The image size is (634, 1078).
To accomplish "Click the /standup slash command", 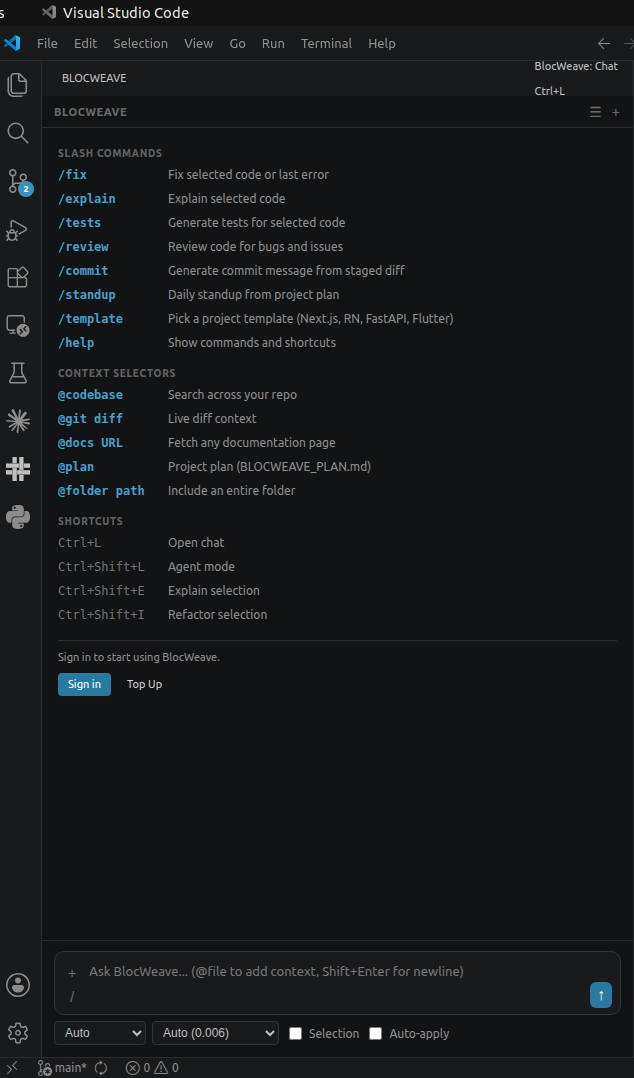I will click(87, 295).
